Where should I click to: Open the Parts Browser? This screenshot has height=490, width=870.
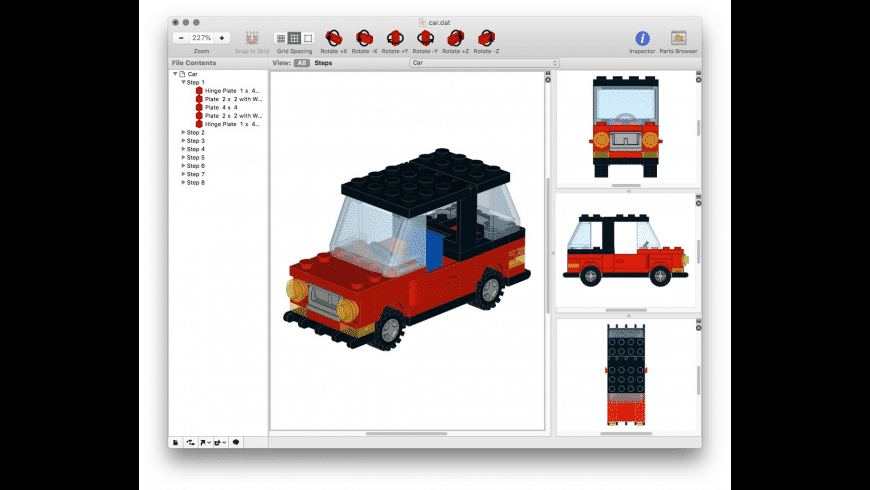click(x=678, y=38)
